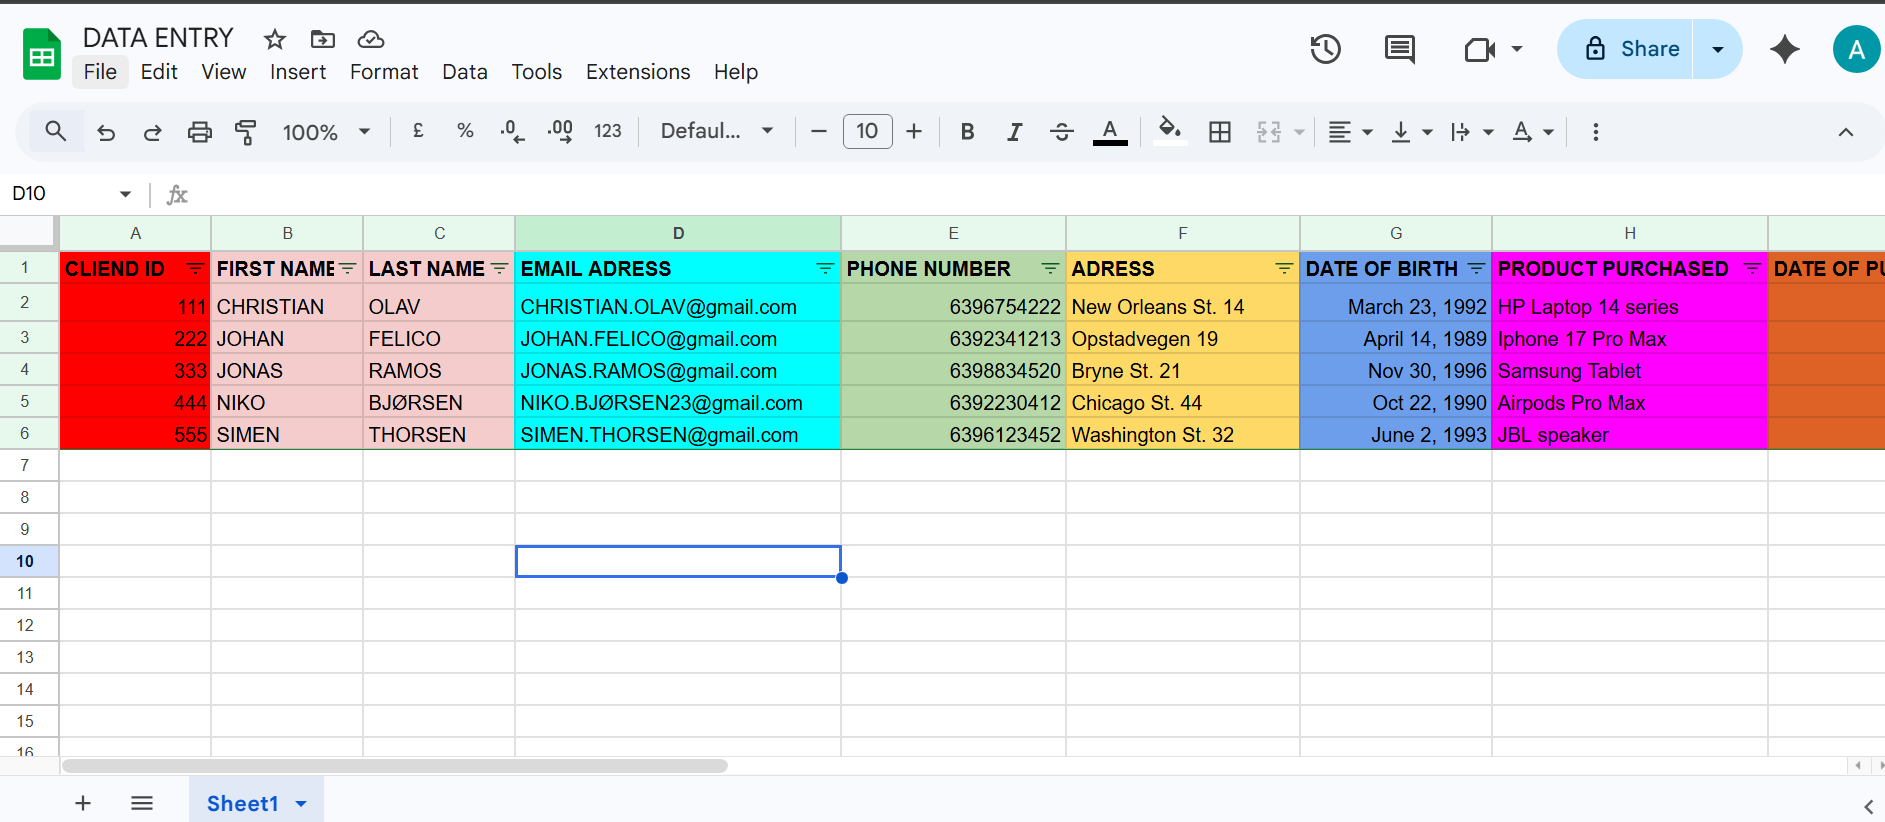Search the menus magnifier icon
Screen dimensions: 1885x822
click(56, 131)
